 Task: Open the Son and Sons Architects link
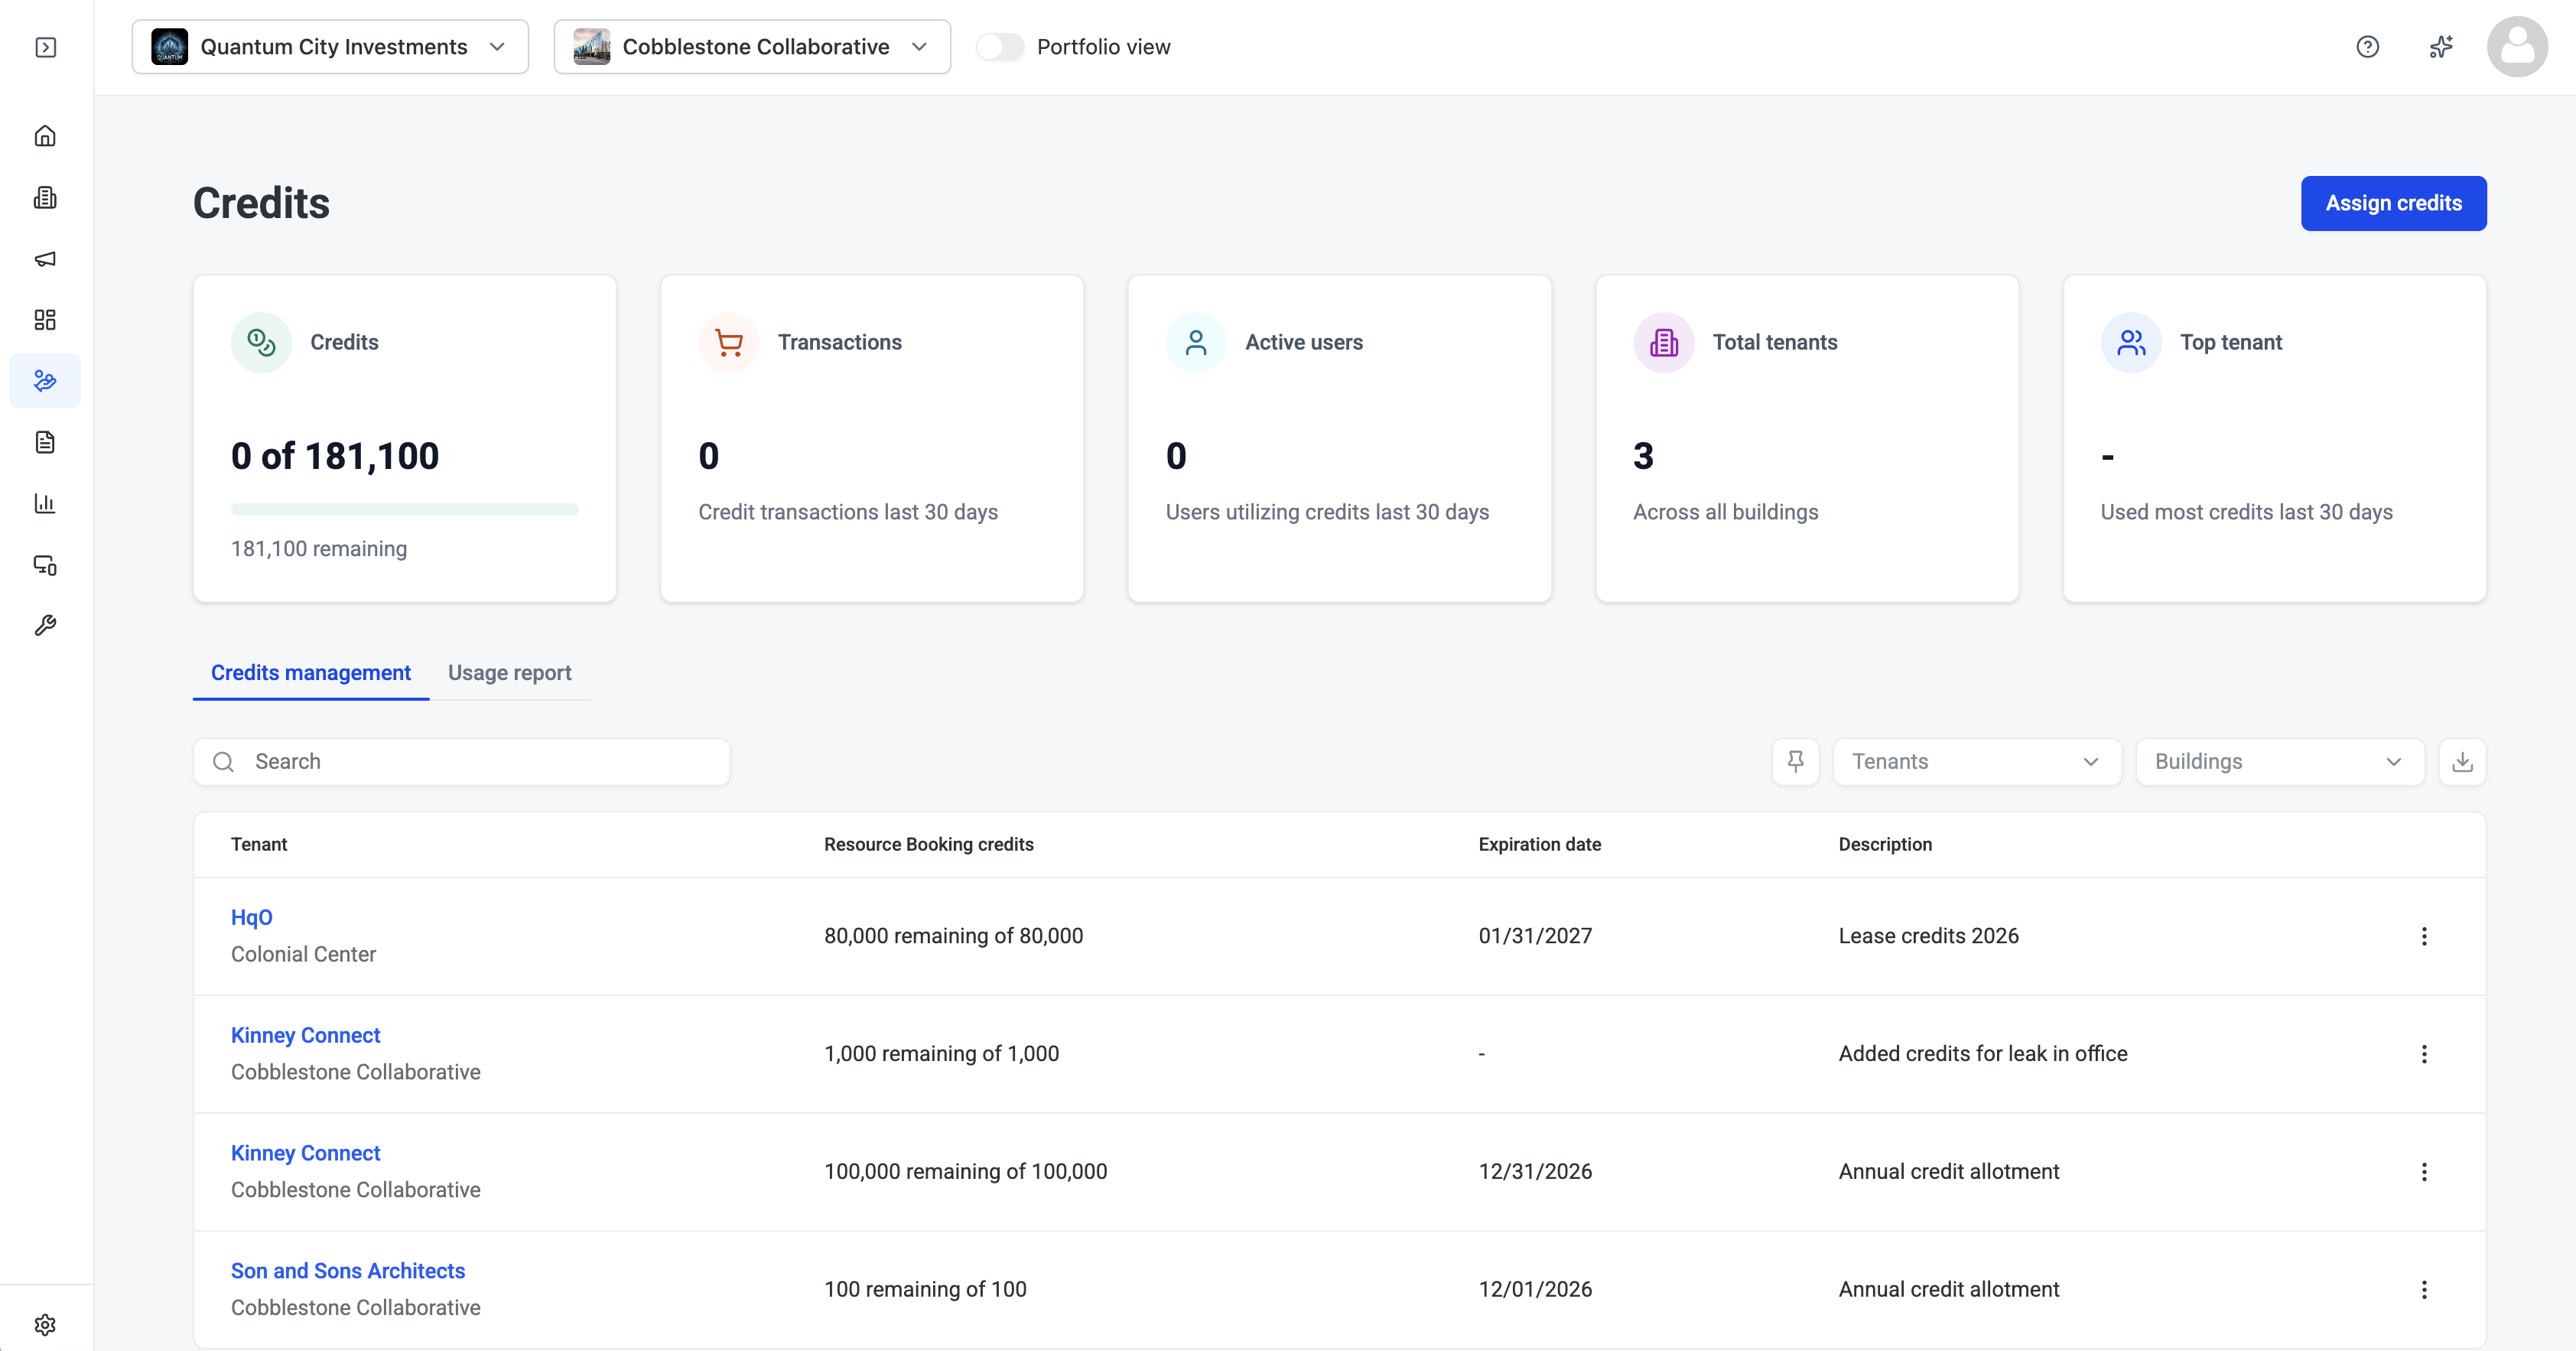tap(347, 1271)
